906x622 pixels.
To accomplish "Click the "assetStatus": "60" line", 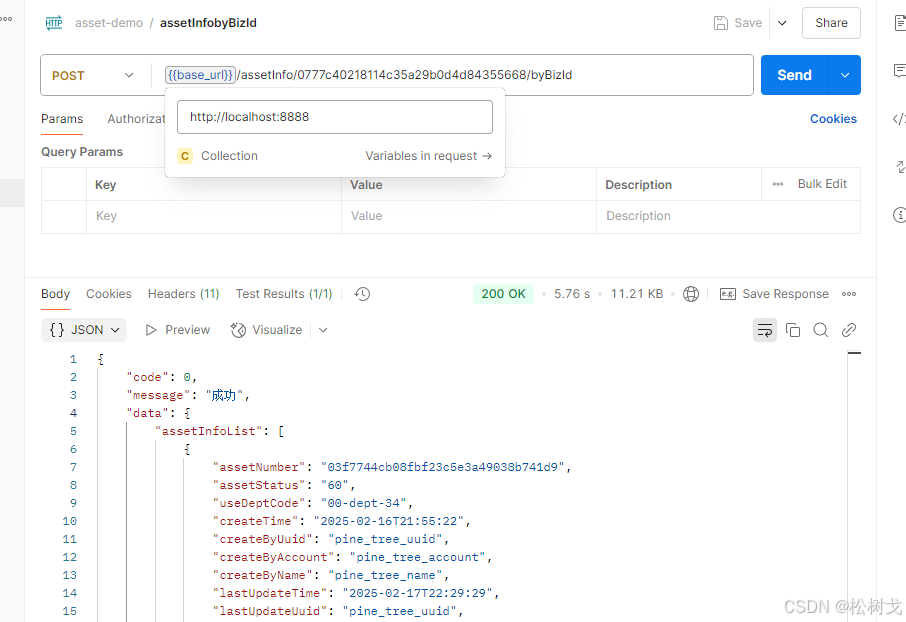I will (284, 485).
